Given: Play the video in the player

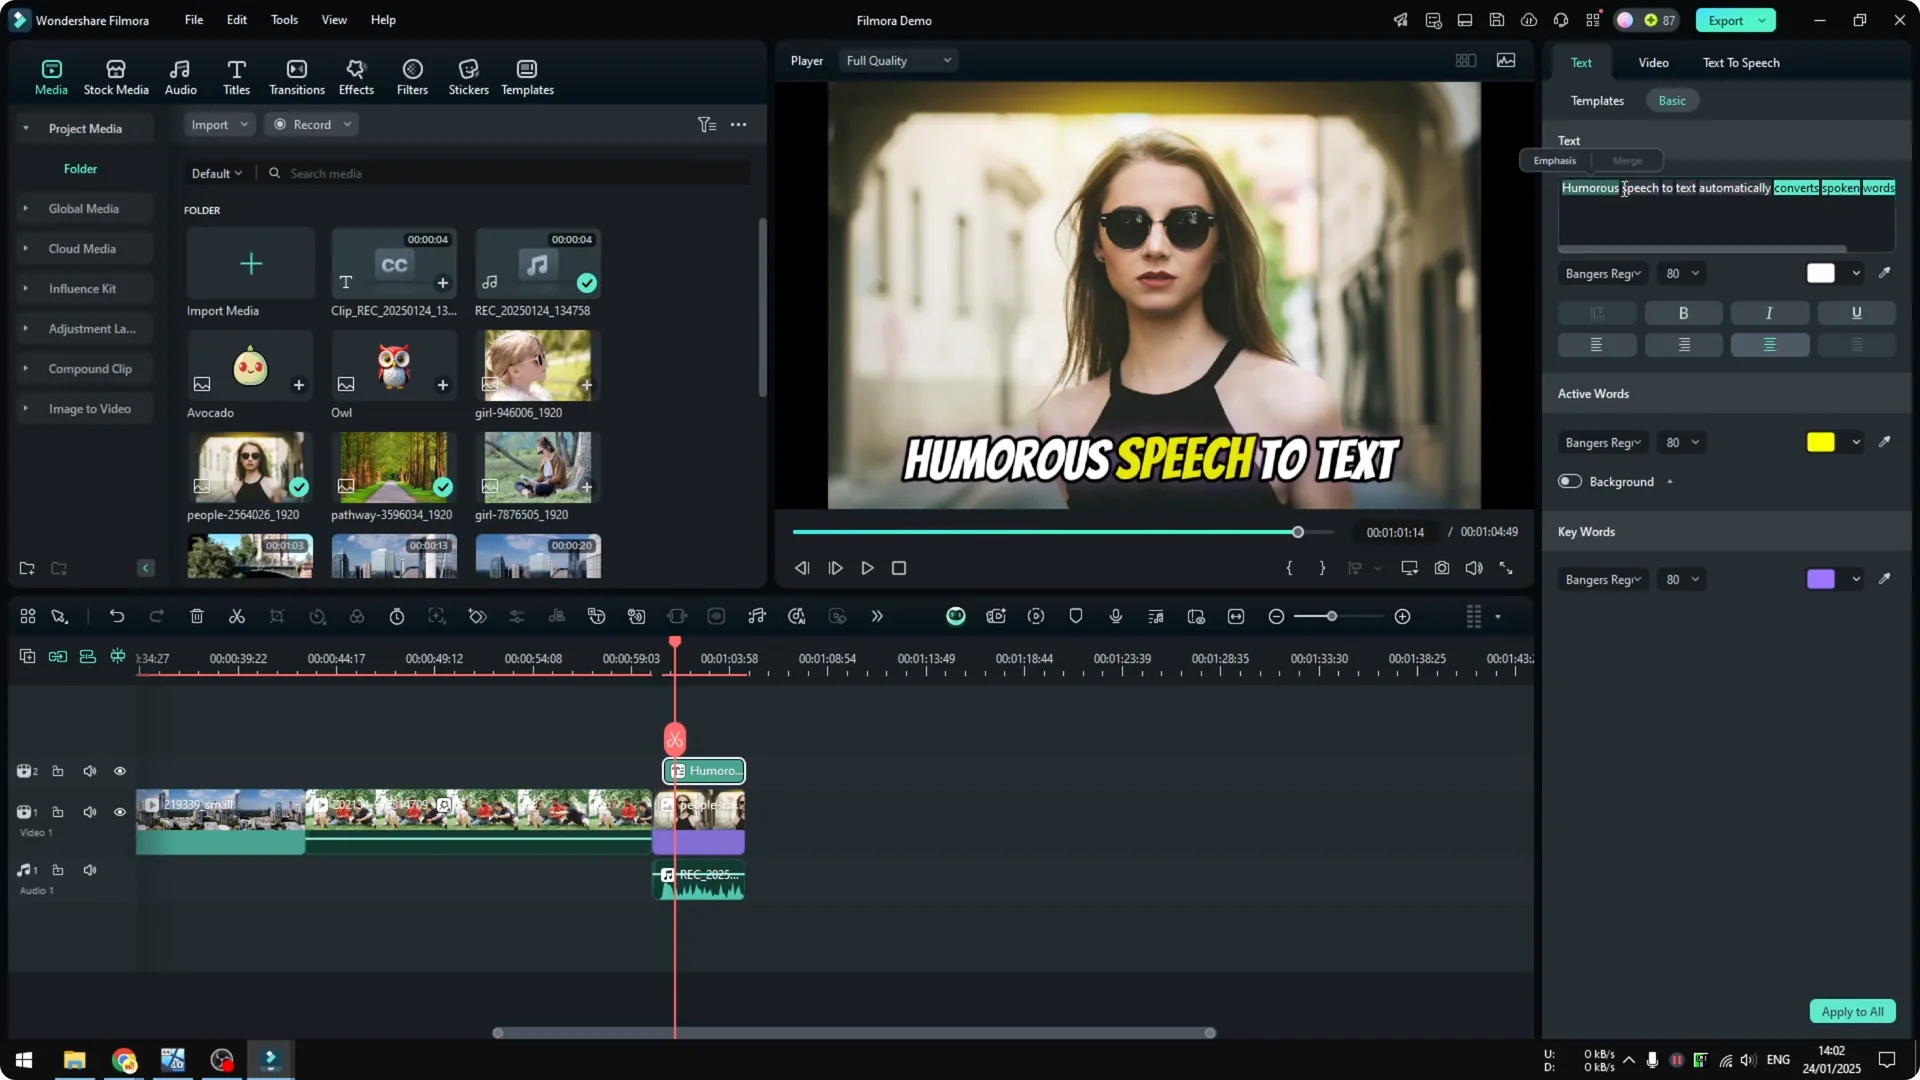Looking at the screenshot, I should click(867, 568).
